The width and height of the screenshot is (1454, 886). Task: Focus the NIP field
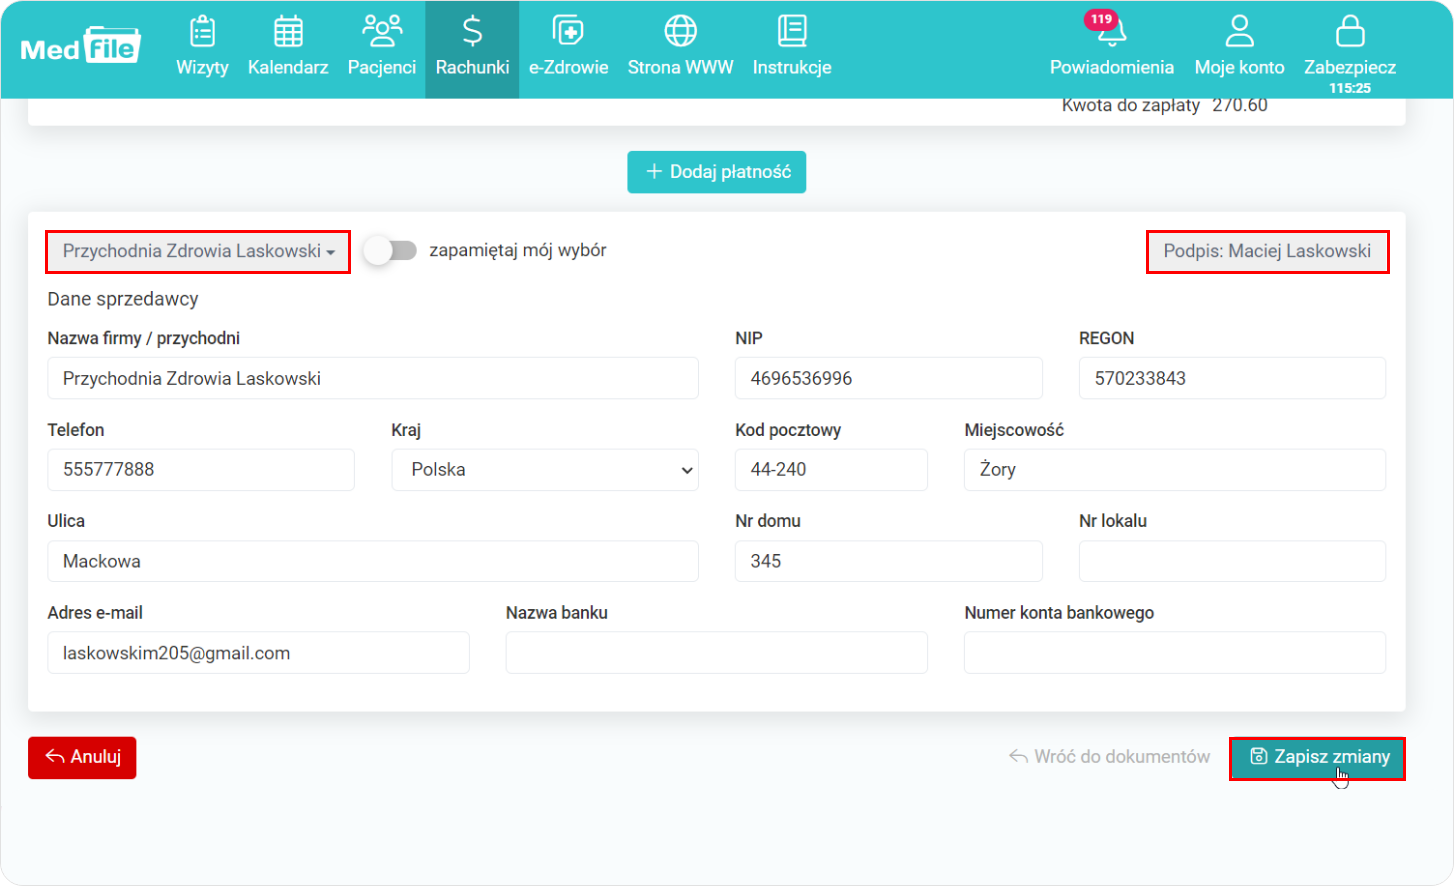click(x=889, y=378)
